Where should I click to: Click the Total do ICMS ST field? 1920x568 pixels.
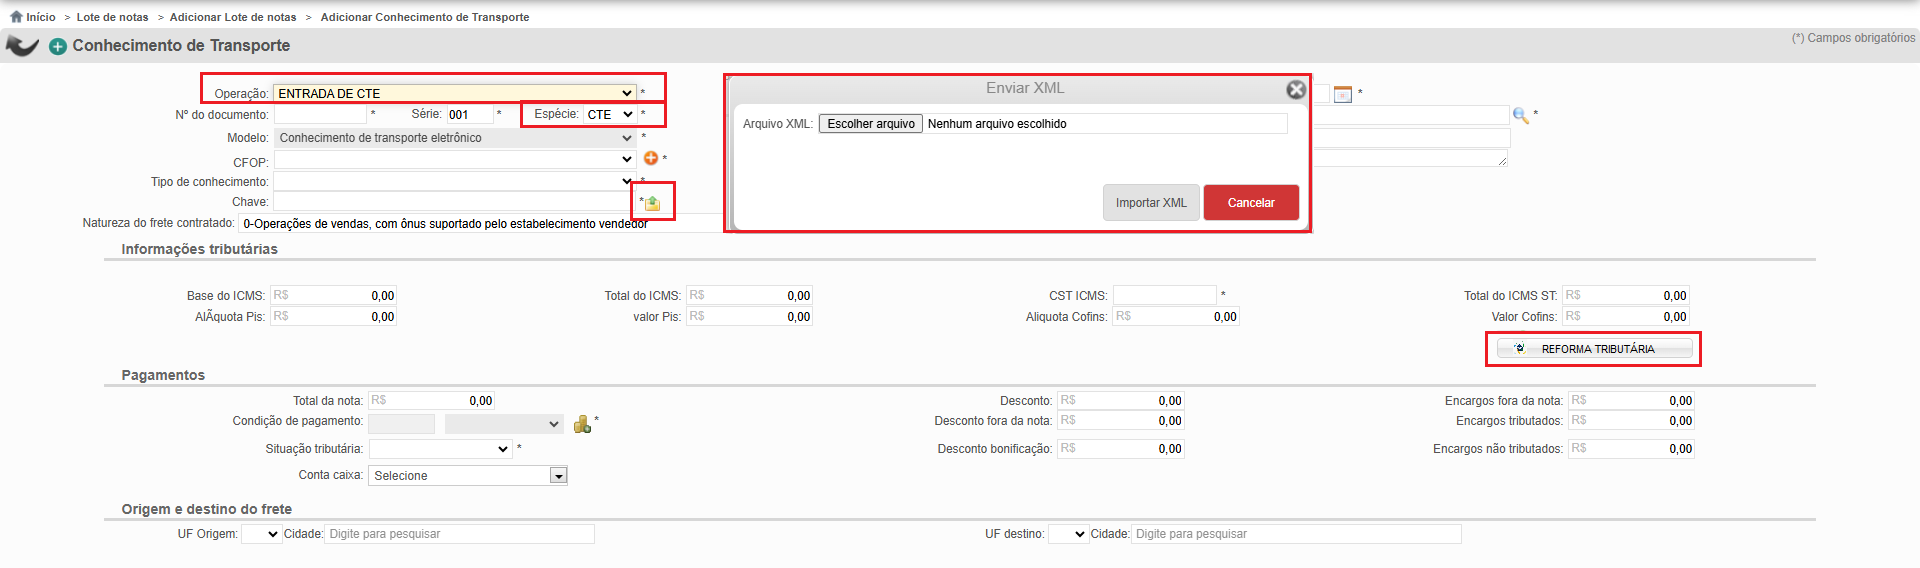click(x=1625, y=296)
